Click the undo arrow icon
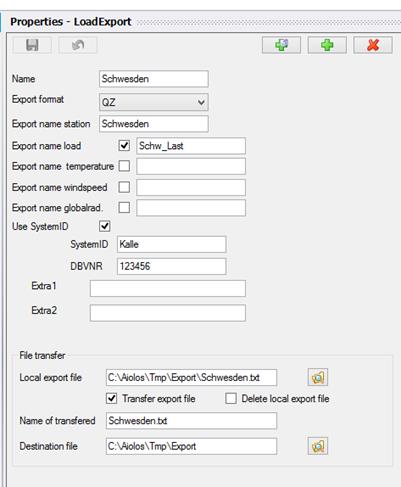The width and height of the screenshot is (401, 487). [x=78, y=45]
